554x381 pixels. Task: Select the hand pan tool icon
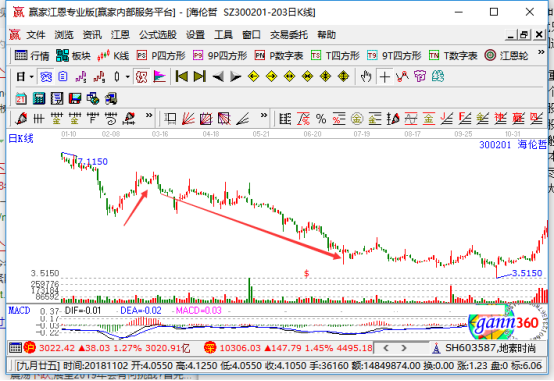(366, 76)
